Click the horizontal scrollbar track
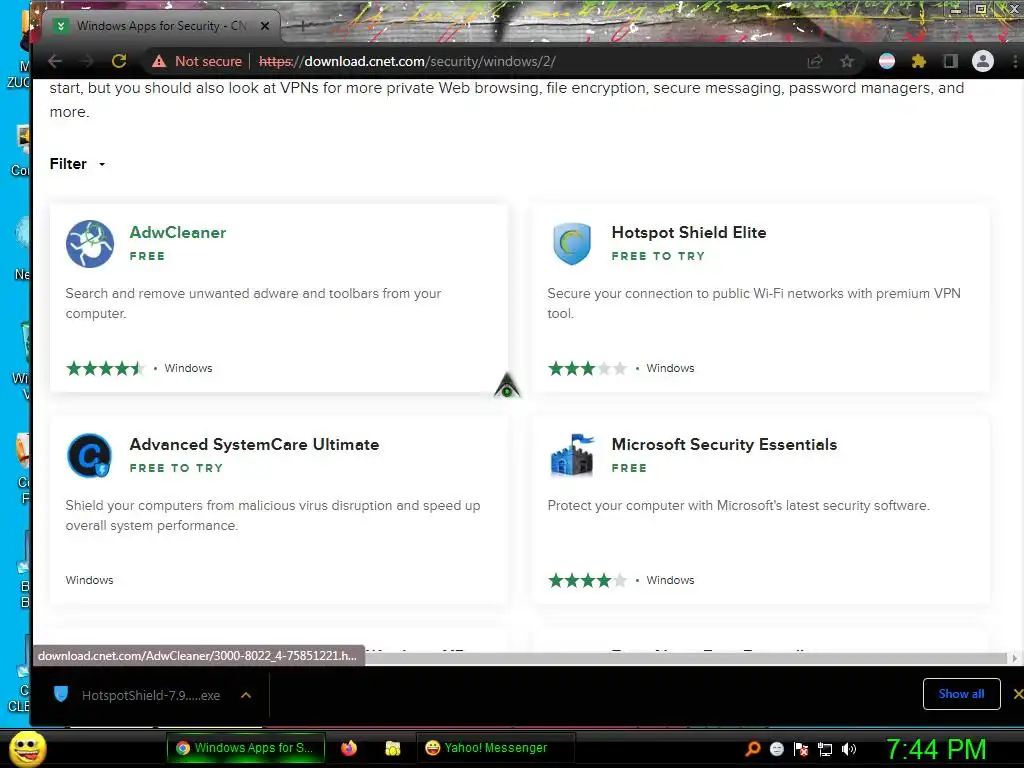This screenshot has height=768, width=1024. coord(686,658)
